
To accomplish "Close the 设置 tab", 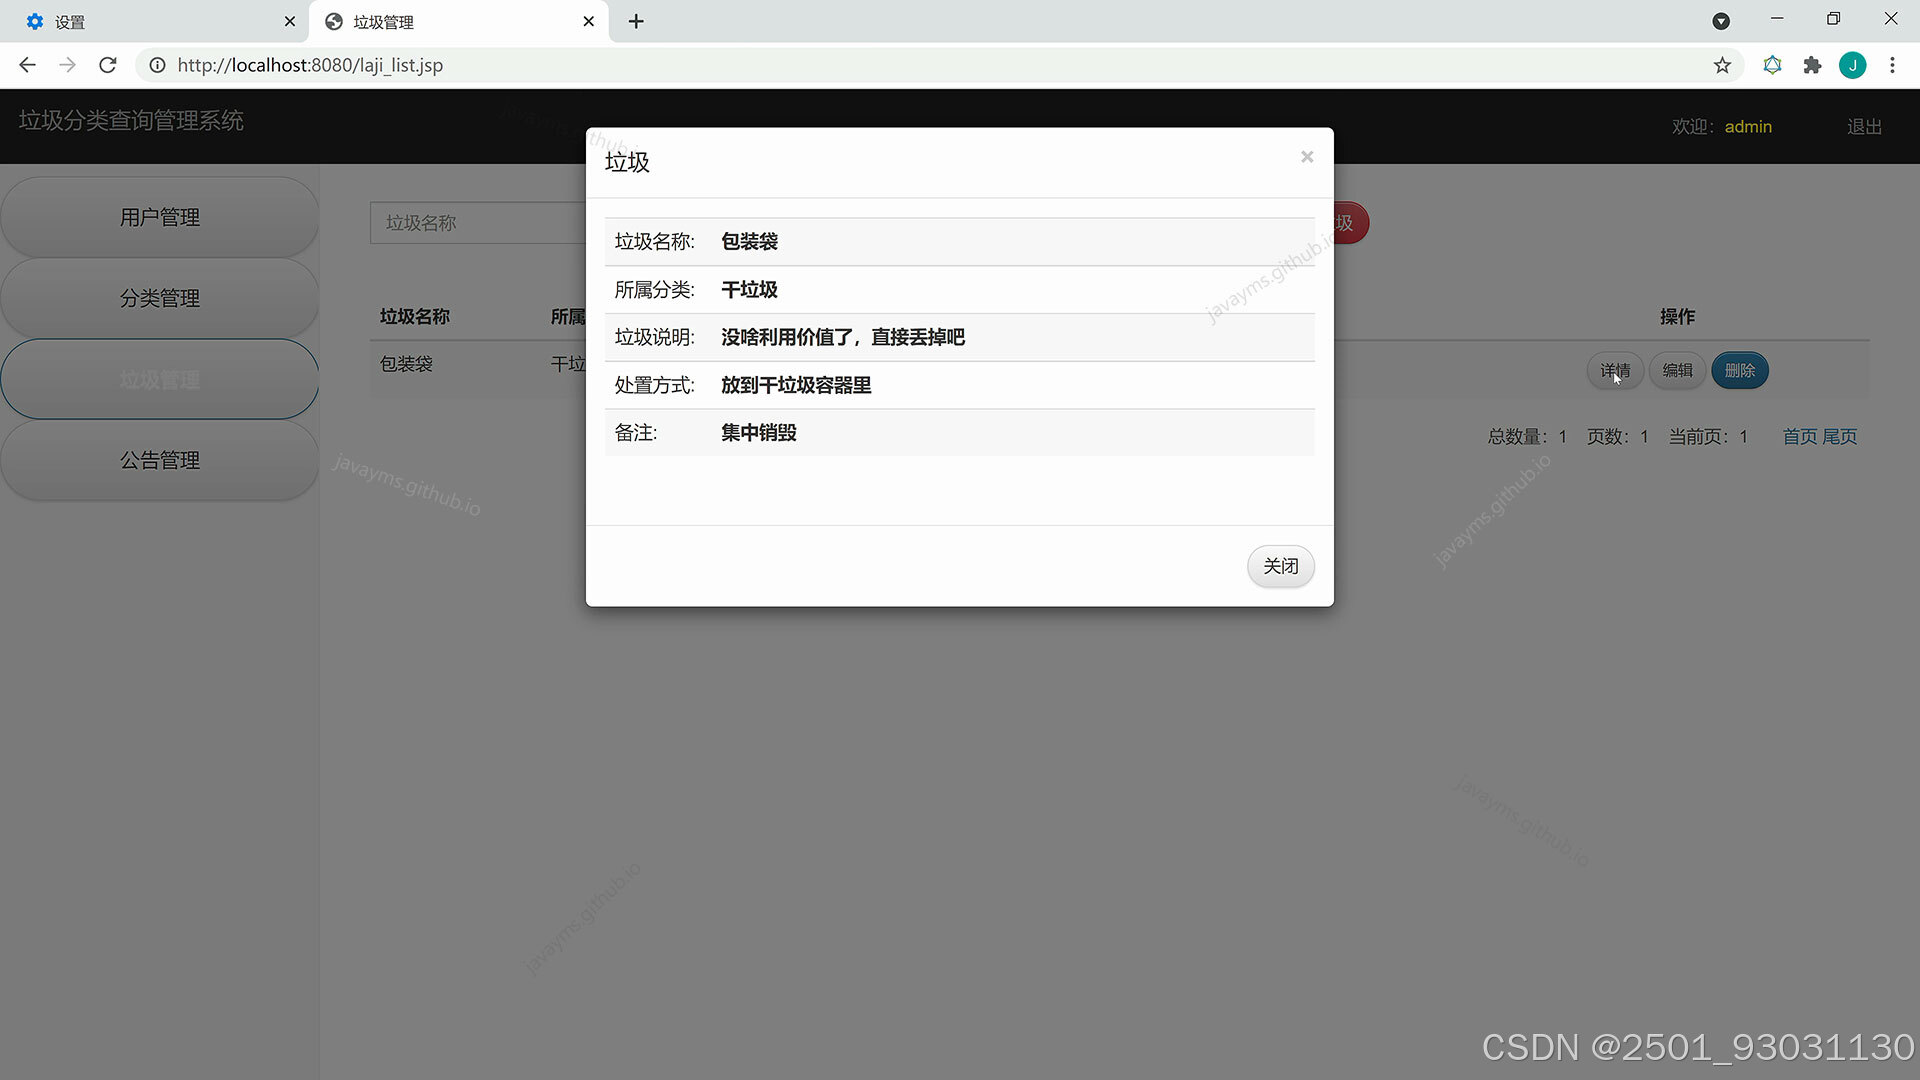I will (289, 21).
